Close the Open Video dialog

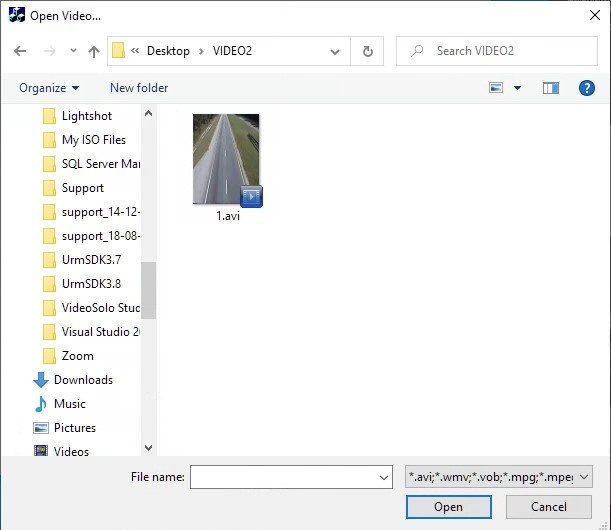[595, 15]
